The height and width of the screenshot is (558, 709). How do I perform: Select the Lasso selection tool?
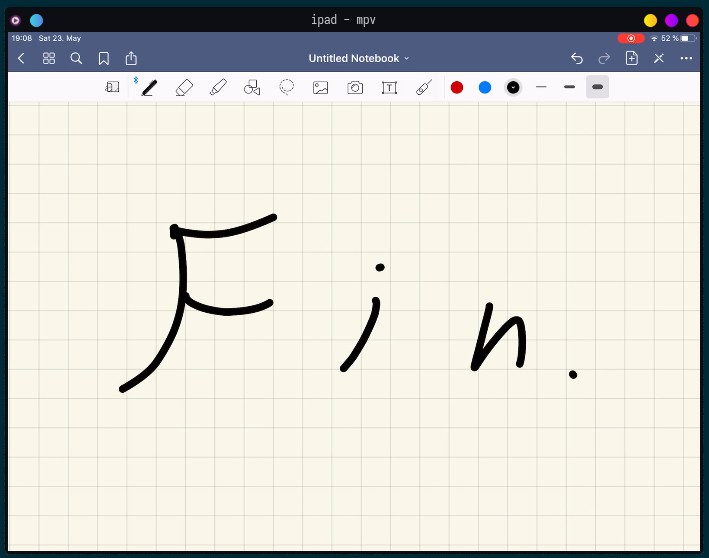[287, 87]
